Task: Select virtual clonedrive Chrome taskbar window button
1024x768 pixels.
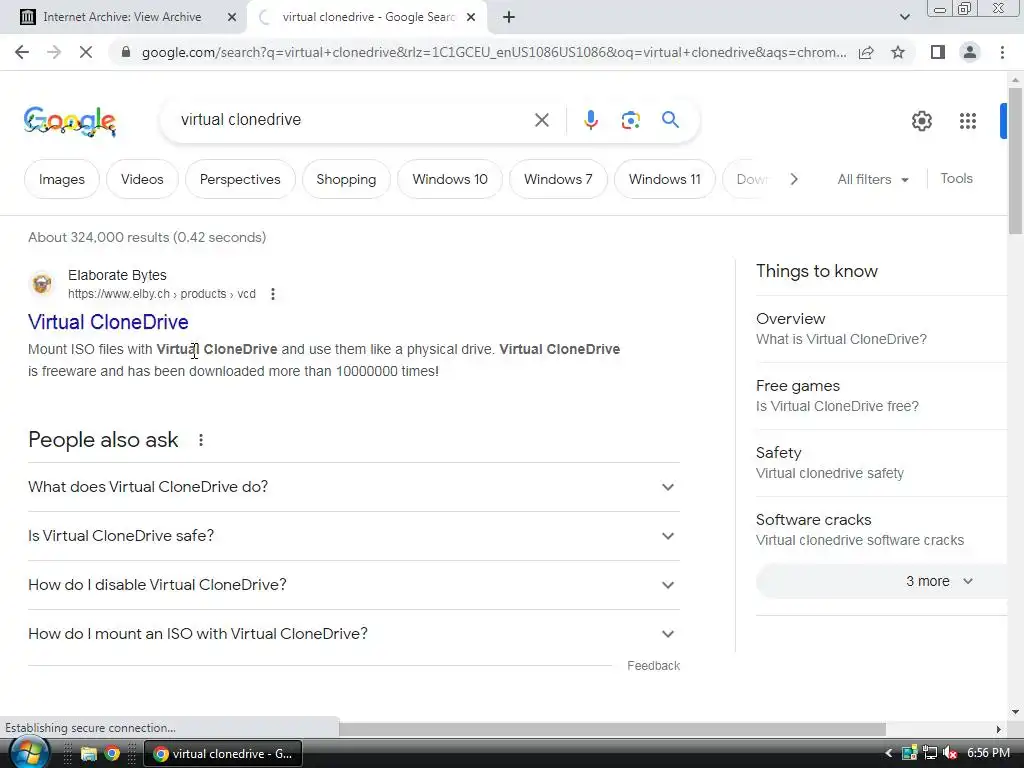Action: click(x=222, y=754)
